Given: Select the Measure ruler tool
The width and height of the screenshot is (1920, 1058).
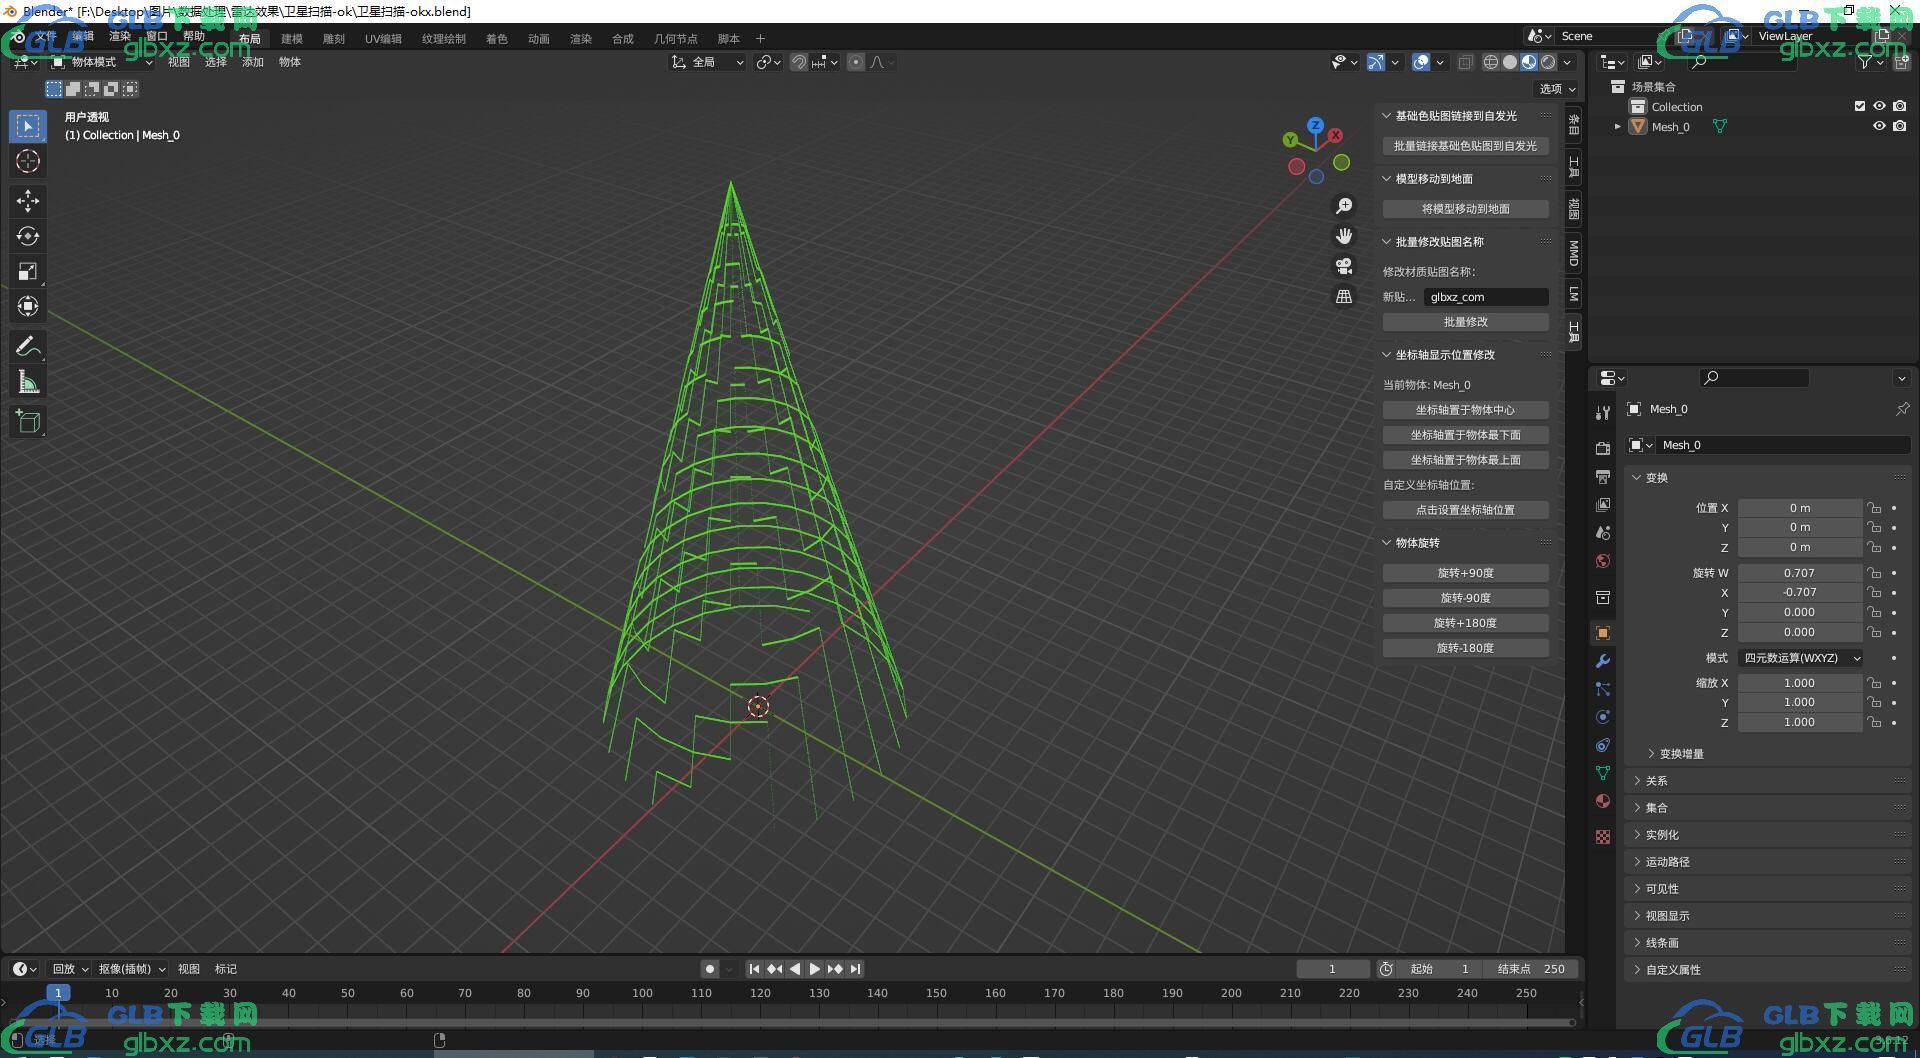Looking at the screenshot, I should (28, 382).
